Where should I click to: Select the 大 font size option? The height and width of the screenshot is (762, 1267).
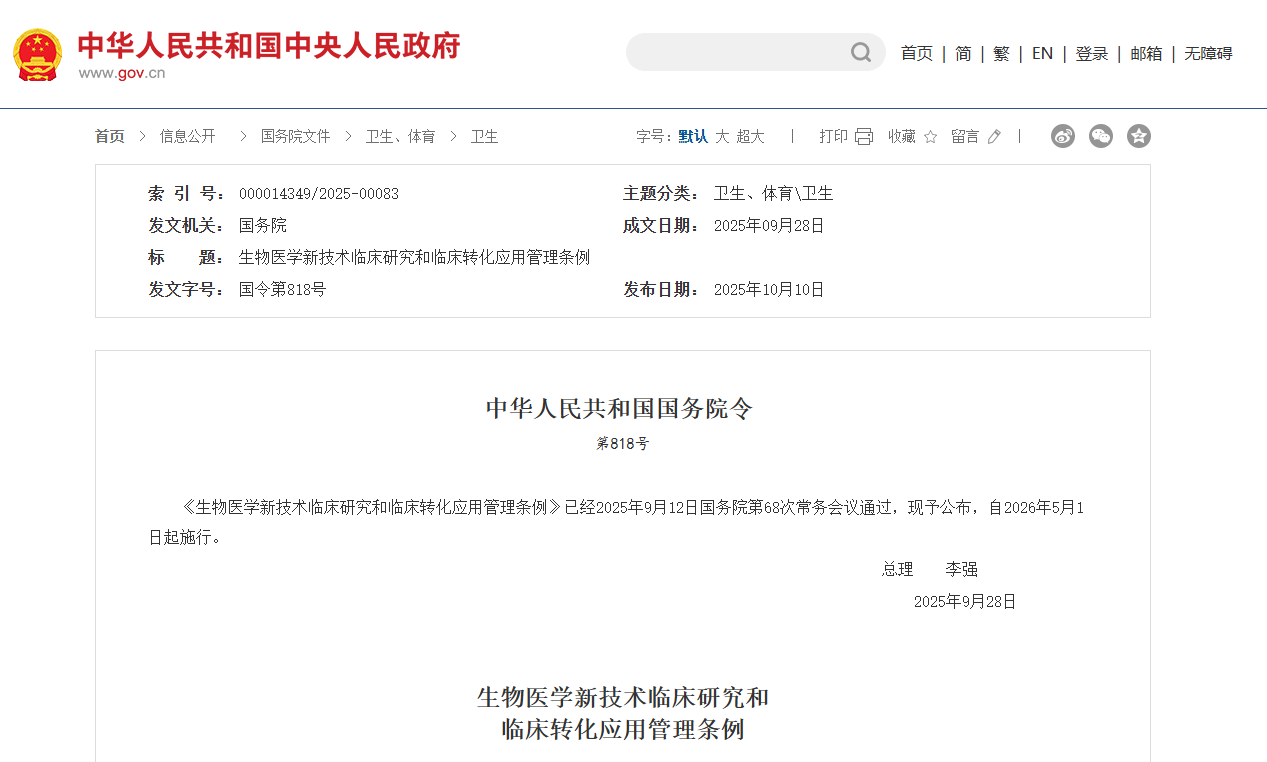click(x=721, y=135)
